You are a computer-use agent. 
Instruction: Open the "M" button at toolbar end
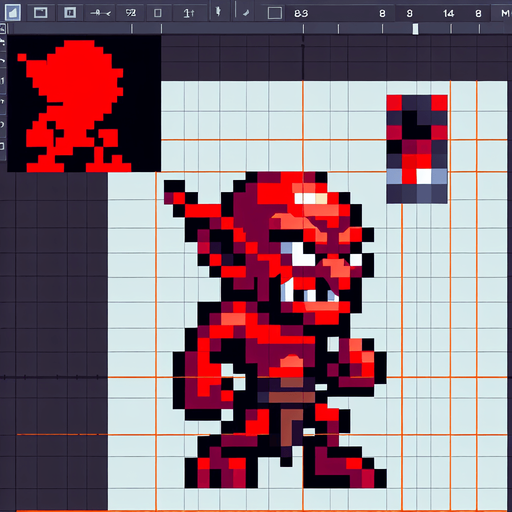pyautogui.click(x=505, y=13)
